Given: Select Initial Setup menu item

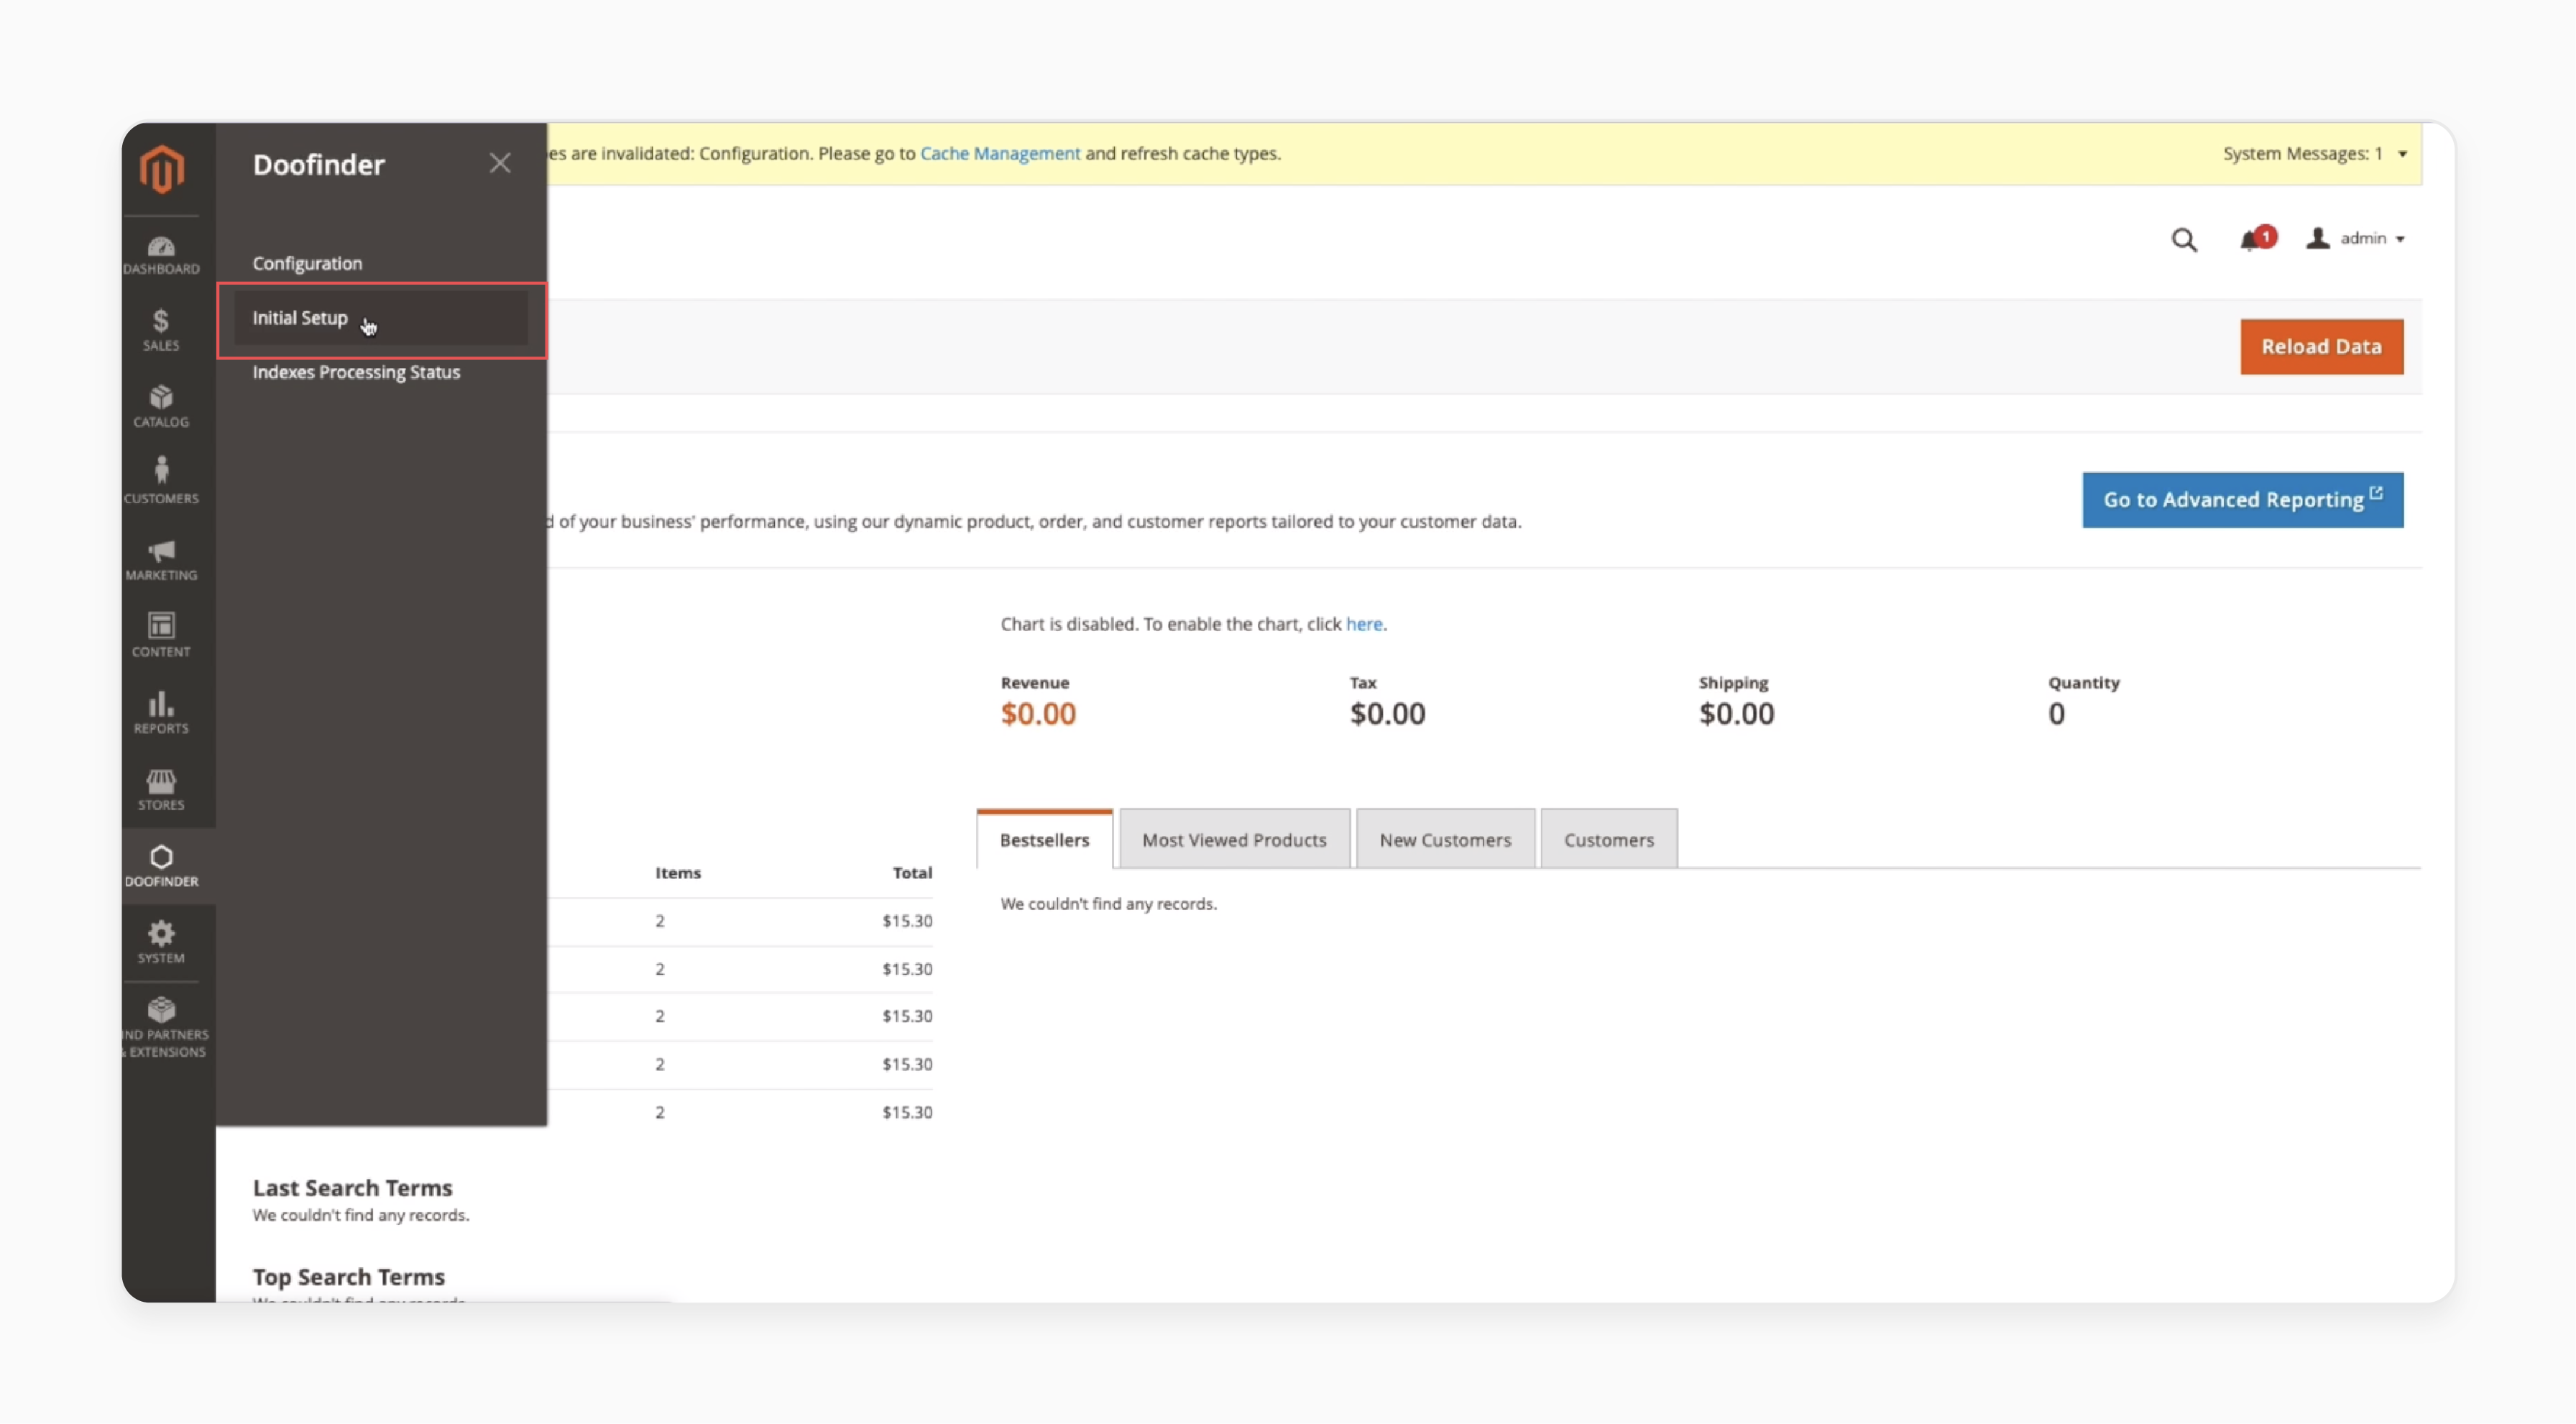Looking at the screenshot, I should 381,319.
